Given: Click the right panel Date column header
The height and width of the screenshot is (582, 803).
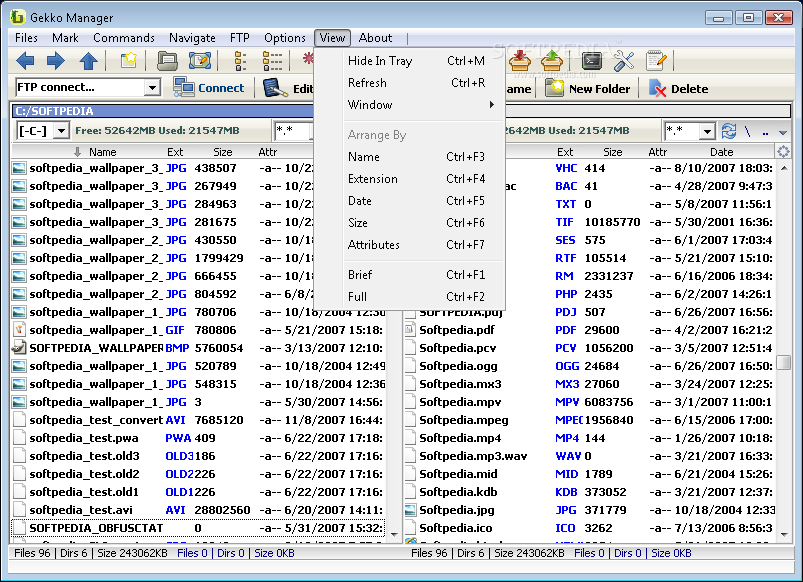Looking at the screenshot, I should tap(722, 152).
